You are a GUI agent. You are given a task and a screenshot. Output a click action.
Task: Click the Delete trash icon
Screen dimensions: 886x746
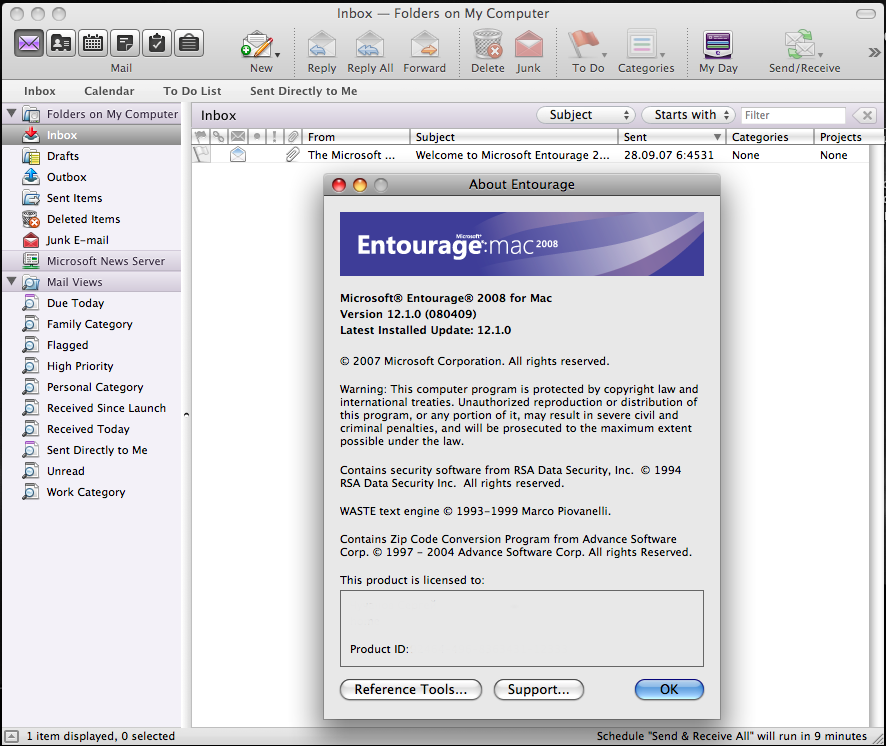(x=487, y=45)
